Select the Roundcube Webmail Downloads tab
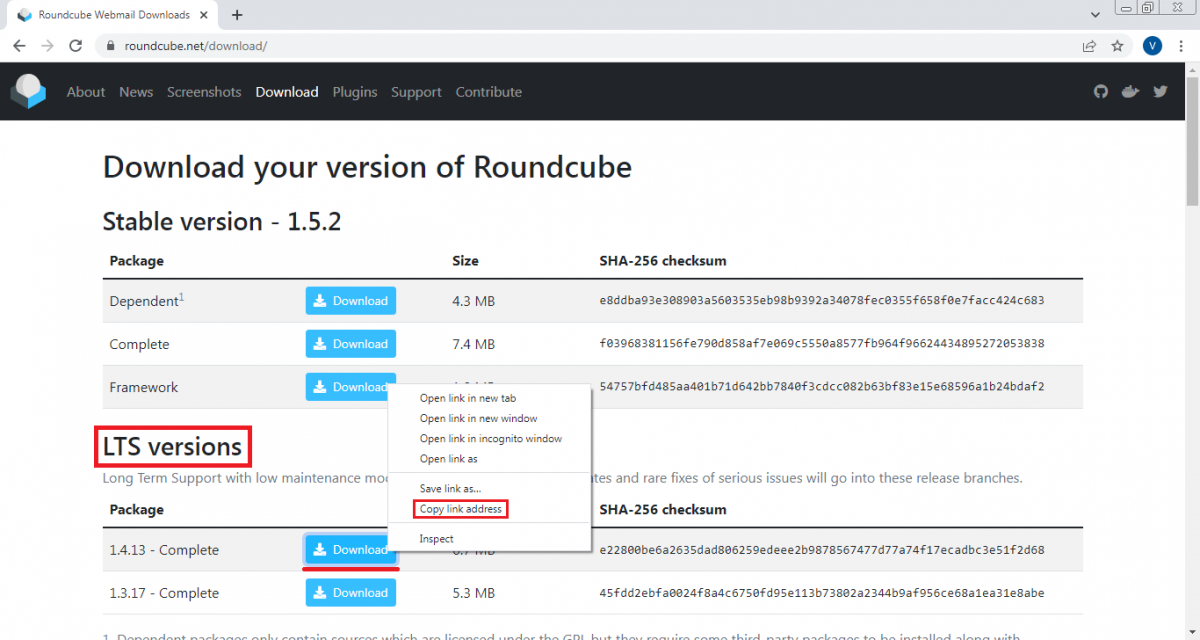Screen dimensions: 1200x640 click(113, 16)
